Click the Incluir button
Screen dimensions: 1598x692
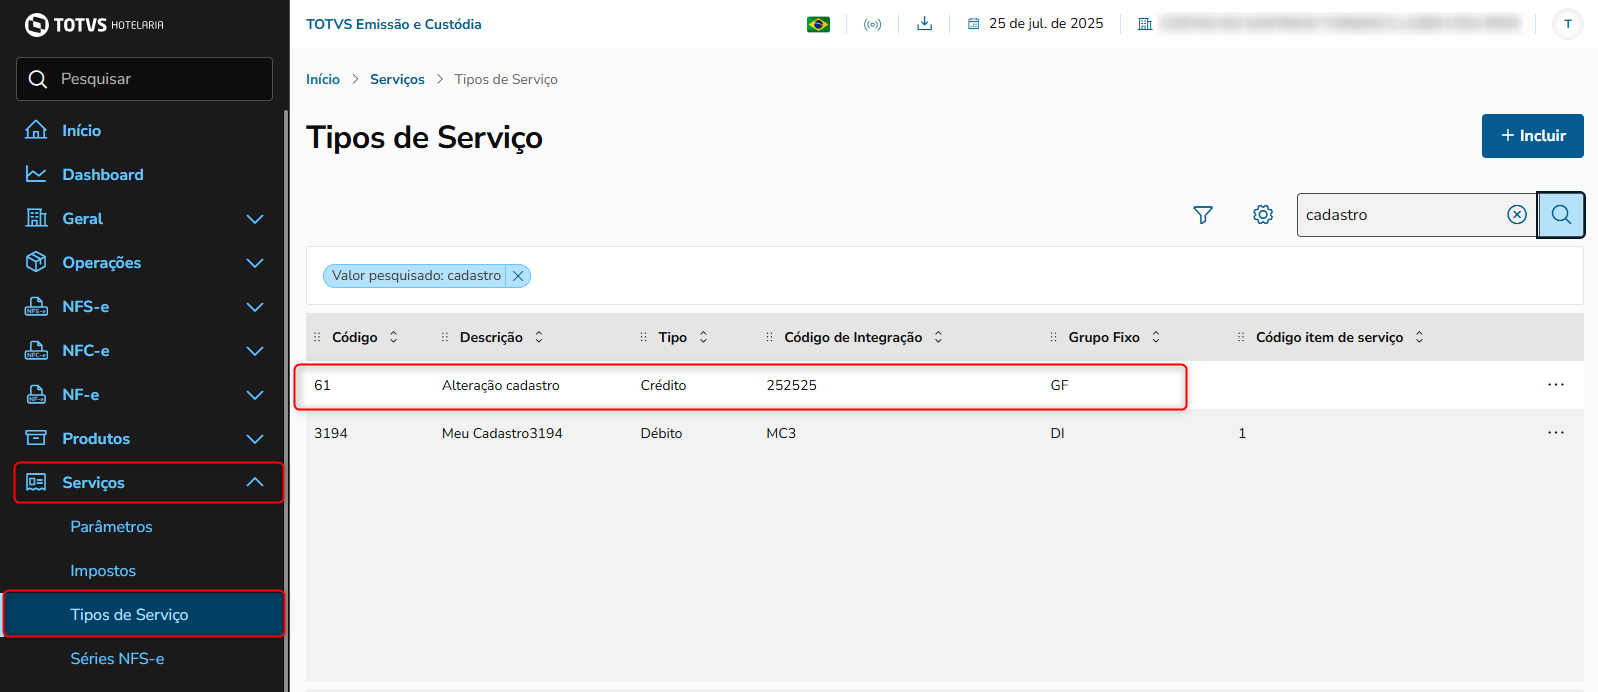point(1532,136)
